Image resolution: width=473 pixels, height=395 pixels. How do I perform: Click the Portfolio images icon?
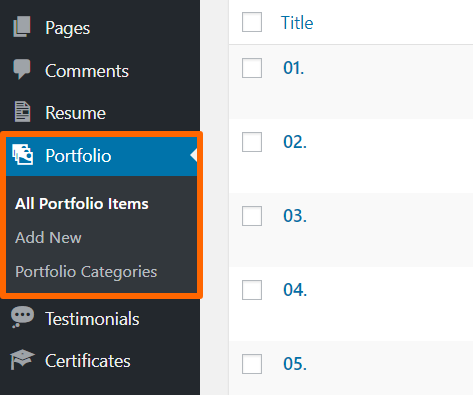pos(22,154)
